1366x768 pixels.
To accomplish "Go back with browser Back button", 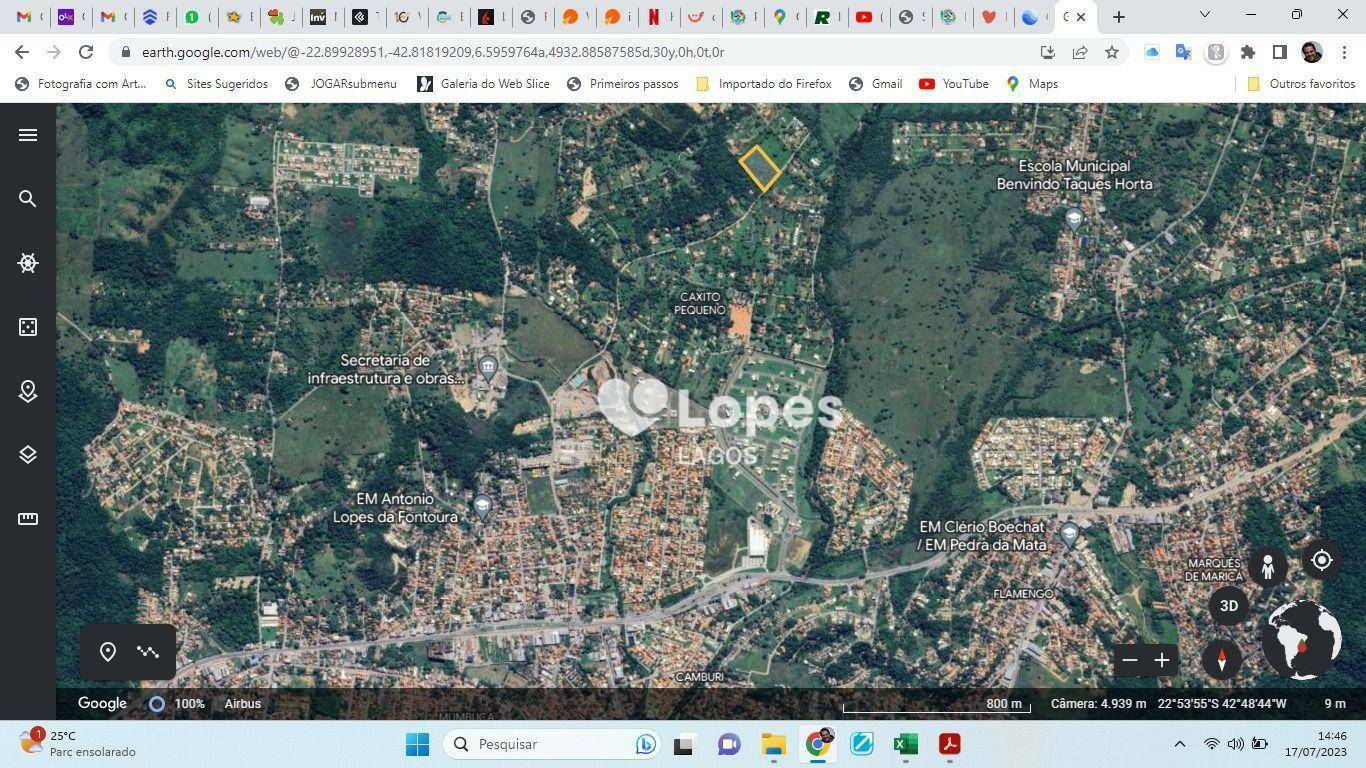I will click(22, 52).
